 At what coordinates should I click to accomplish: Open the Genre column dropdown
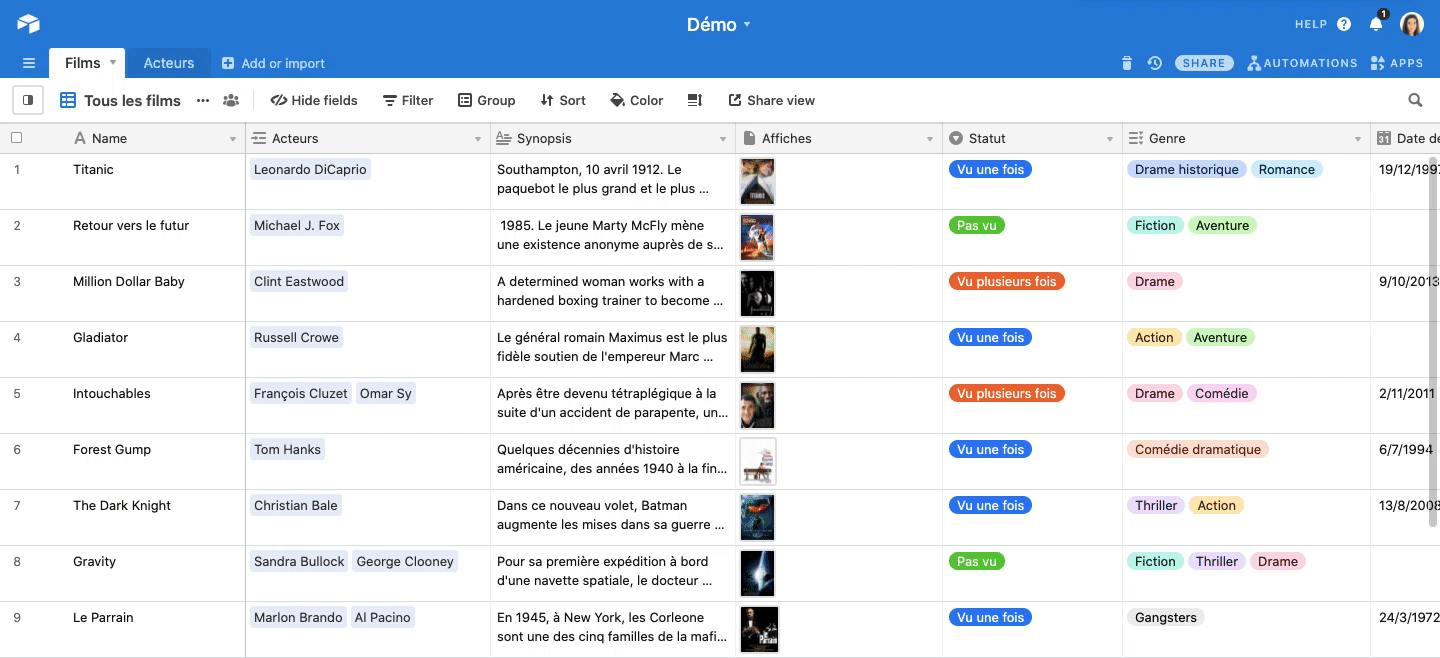[1358, 139]
